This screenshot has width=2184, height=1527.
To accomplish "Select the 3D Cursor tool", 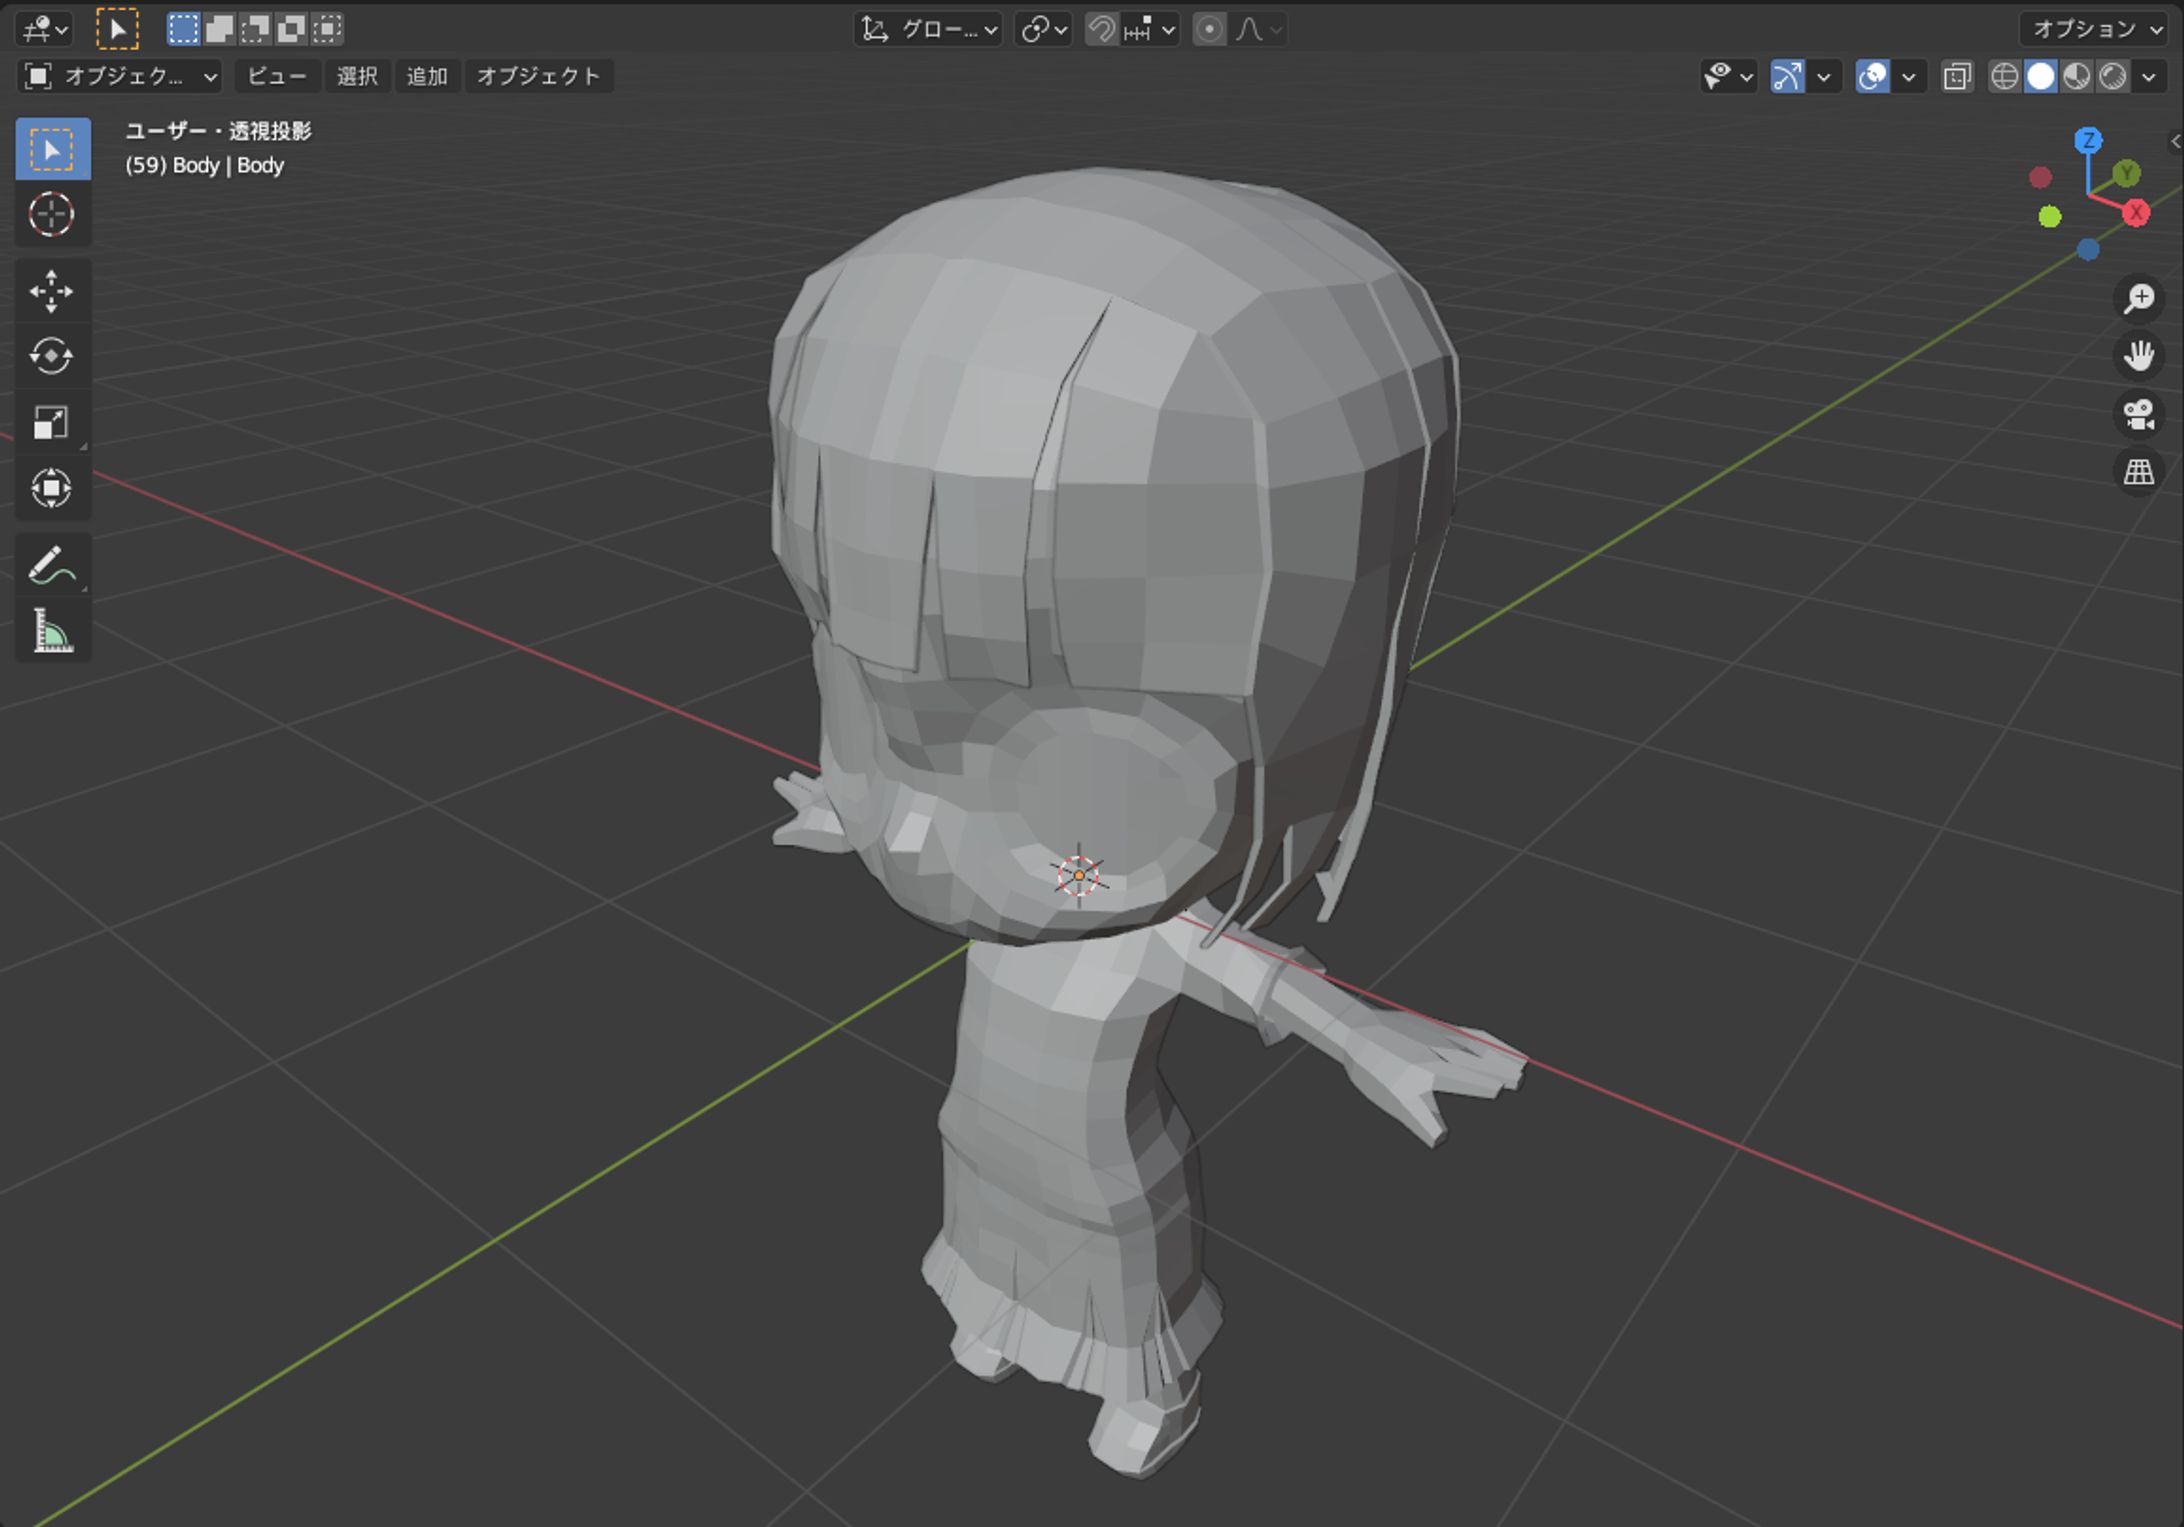I will tap(53, 214).
